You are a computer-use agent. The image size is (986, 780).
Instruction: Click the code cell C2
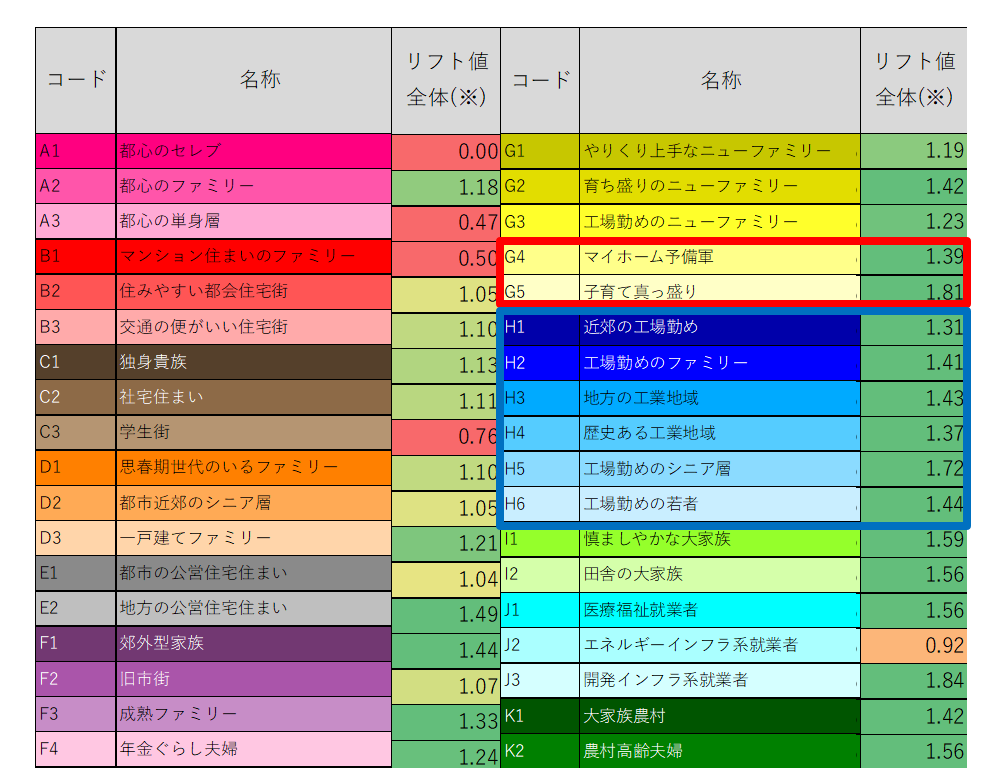pyautogui.click(x=75, y=398)
